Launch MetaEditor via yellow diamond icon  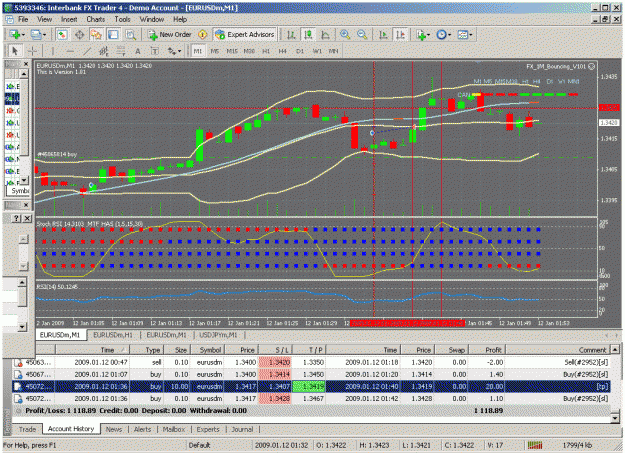tap(203, 35)
